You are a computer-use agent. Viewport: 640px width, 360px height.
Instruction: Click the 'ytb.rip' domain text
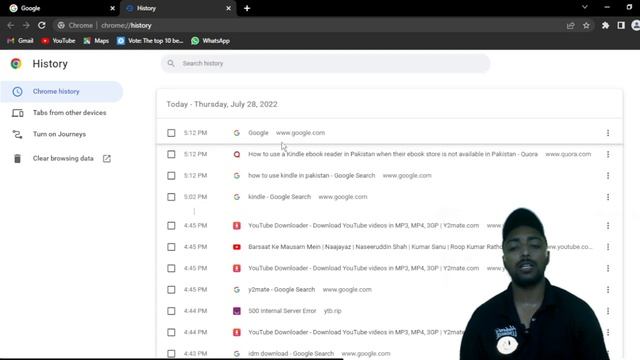(x=333, y=311)
